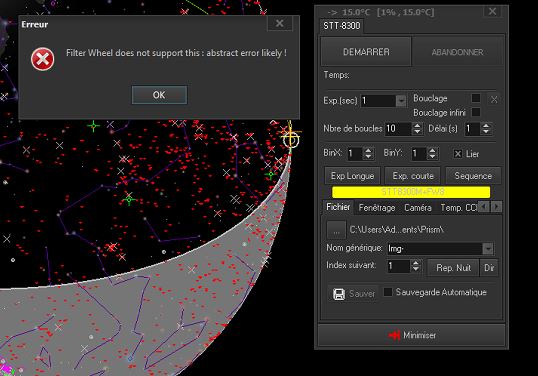Open the Nom générique dropdown

click(488, 248)
